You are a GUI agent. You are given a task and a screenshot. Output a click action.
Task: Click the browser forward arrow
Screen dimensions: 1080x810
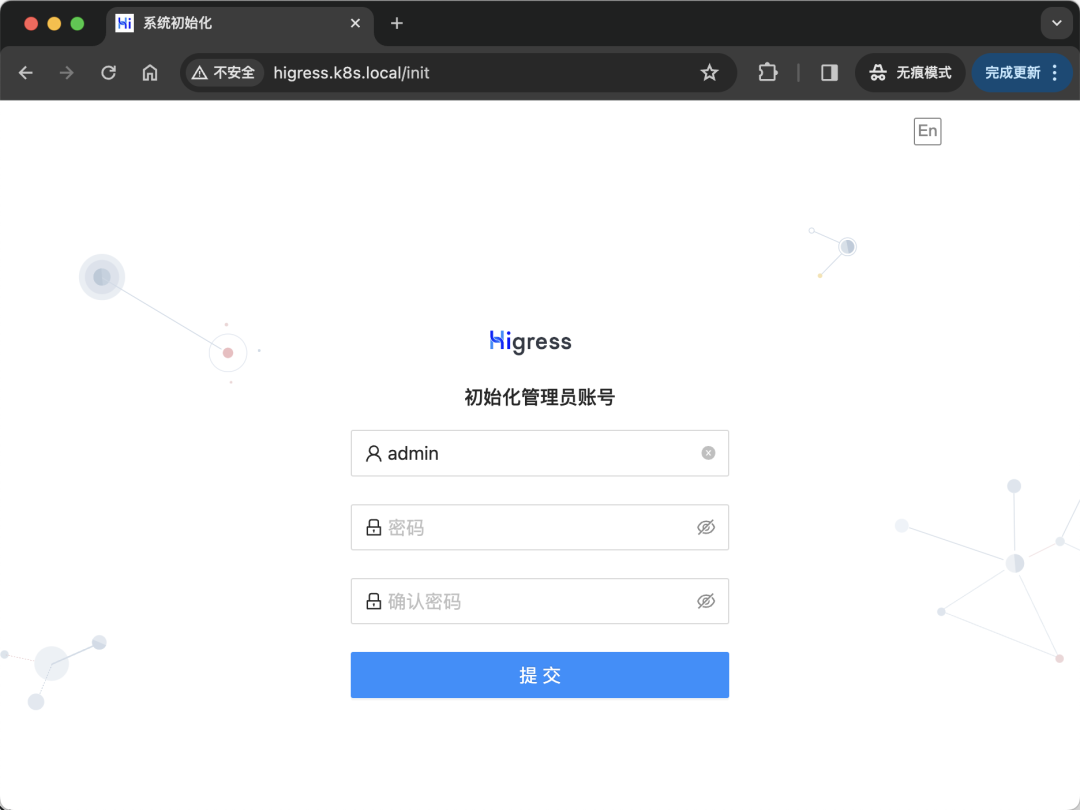(x=67, y=73)
